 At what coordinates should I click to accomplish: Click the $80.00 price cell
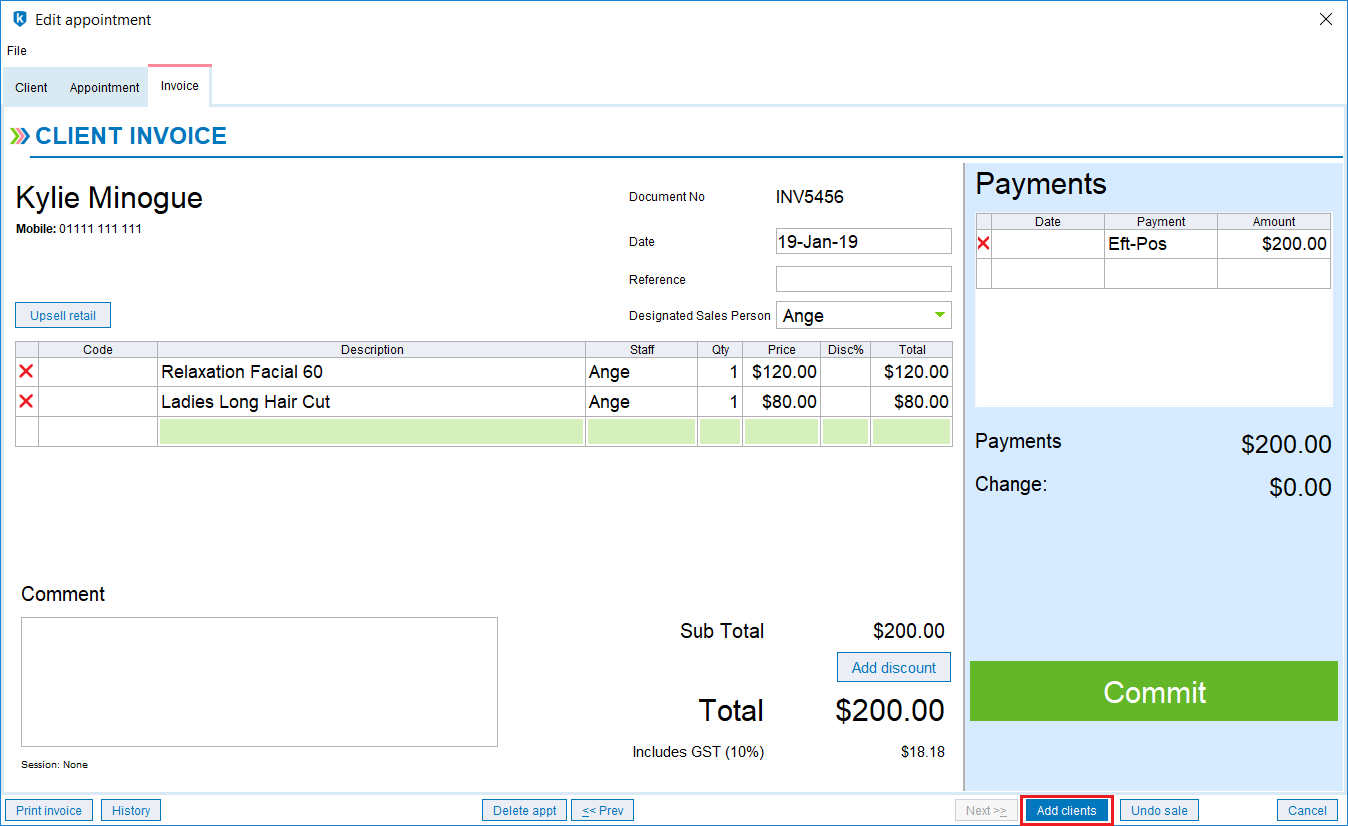pos(781,402)
